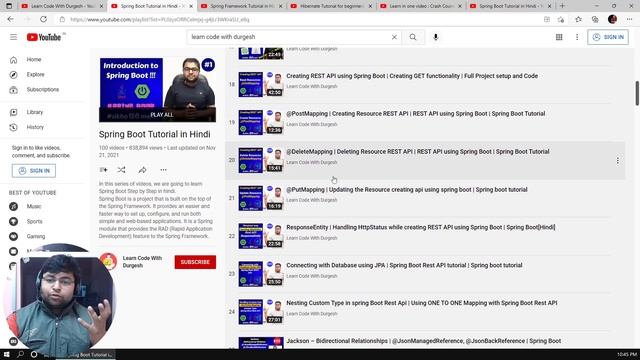
Task: Click thumbnail of video 21
Action: coord(261,198)
